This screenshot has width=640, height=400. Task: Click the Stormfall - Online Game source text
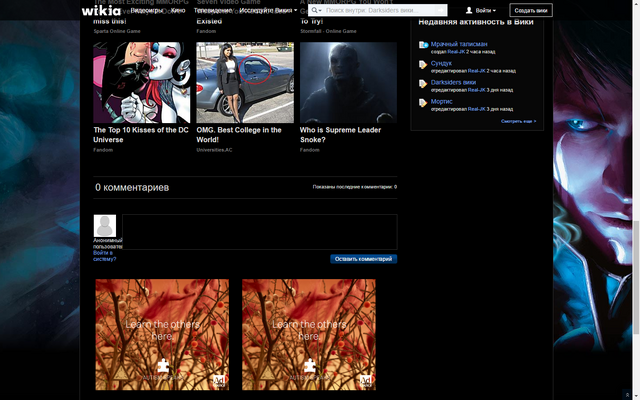tap(328, 31)
